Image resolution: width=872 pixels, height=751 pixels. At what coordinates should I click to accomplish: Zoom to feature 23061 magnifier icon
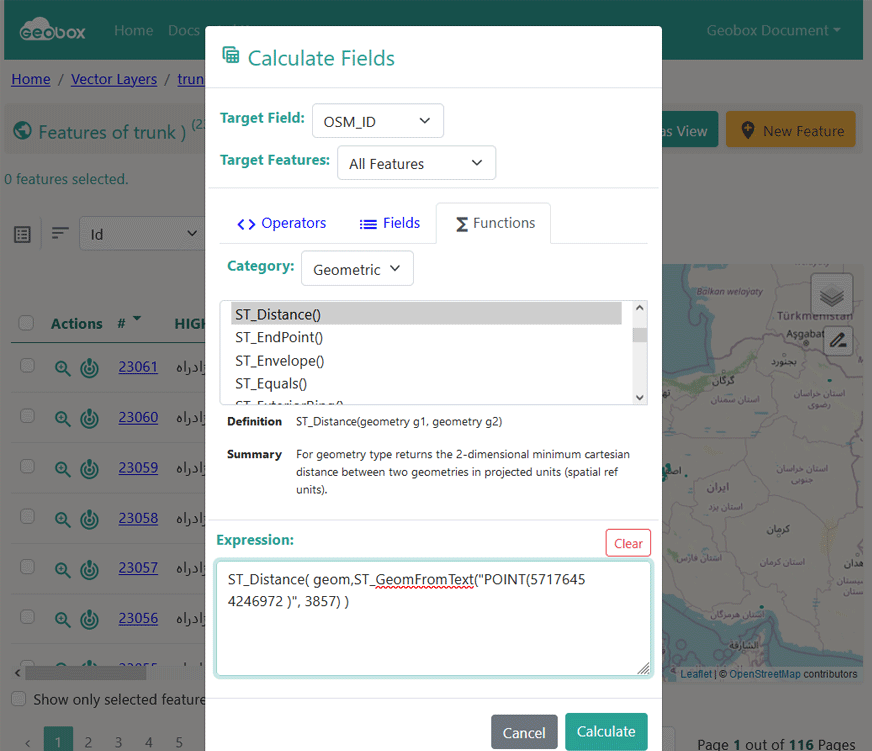62,368
